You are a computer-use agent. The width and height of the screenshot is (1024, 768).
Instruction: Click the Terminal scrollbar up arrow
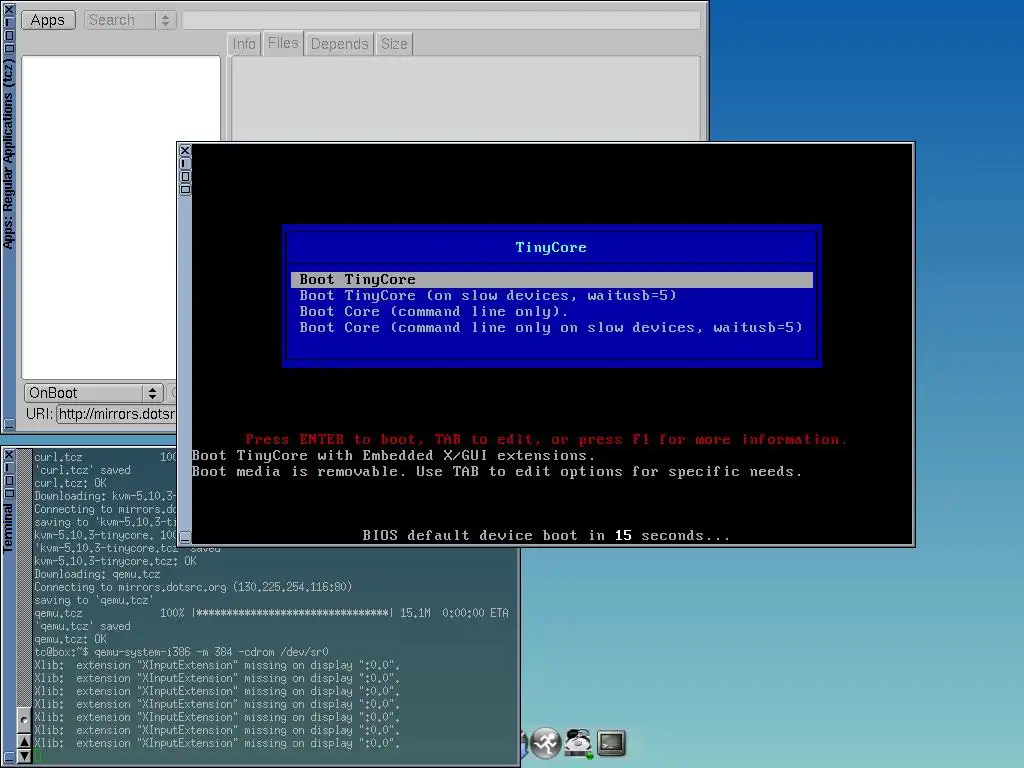tap(24, 741)
